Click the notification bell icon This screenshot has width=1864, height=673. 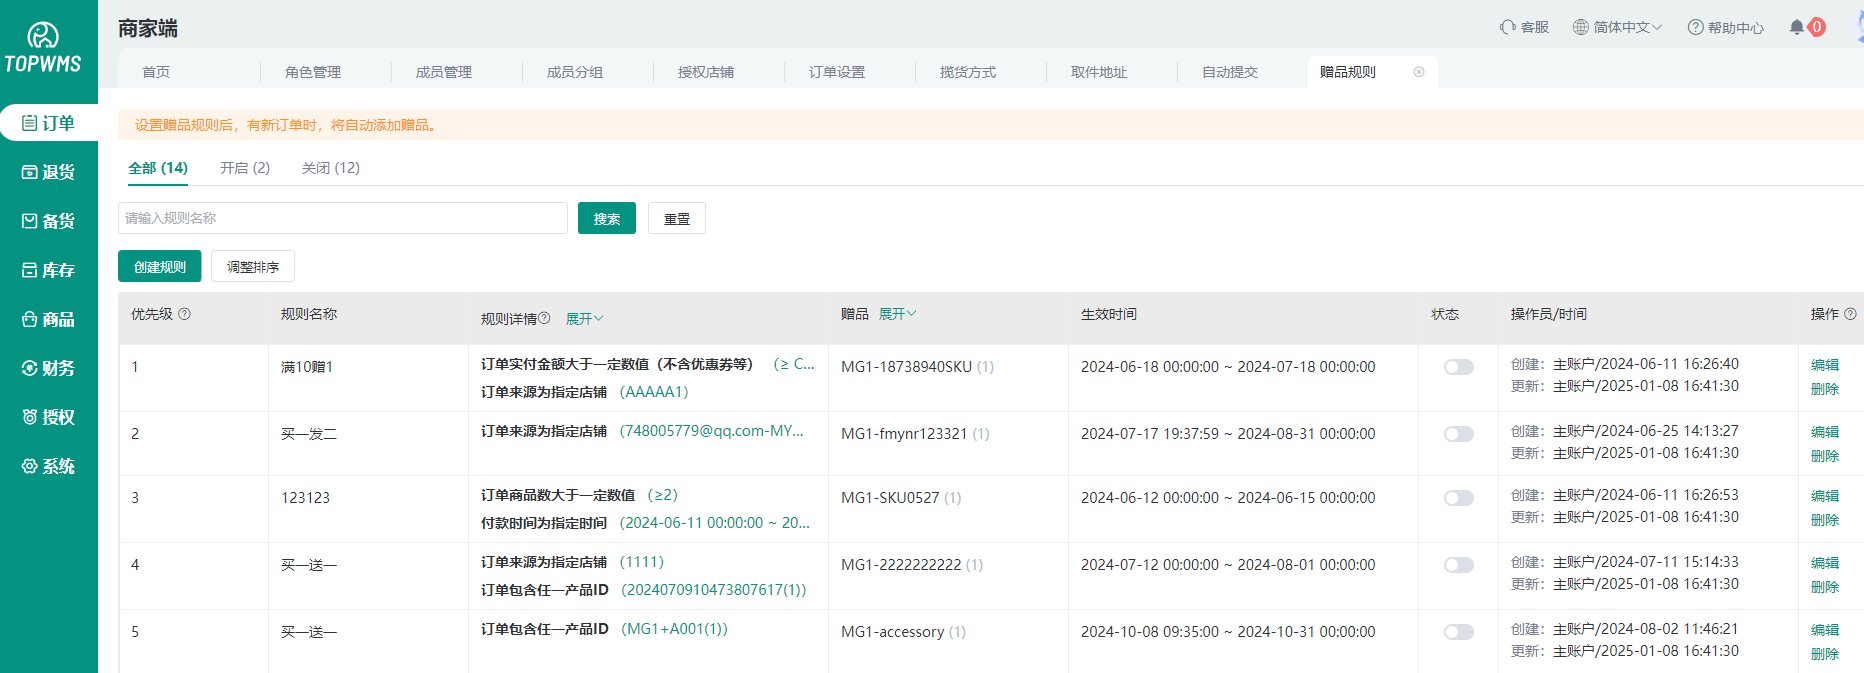[1797, 27]
